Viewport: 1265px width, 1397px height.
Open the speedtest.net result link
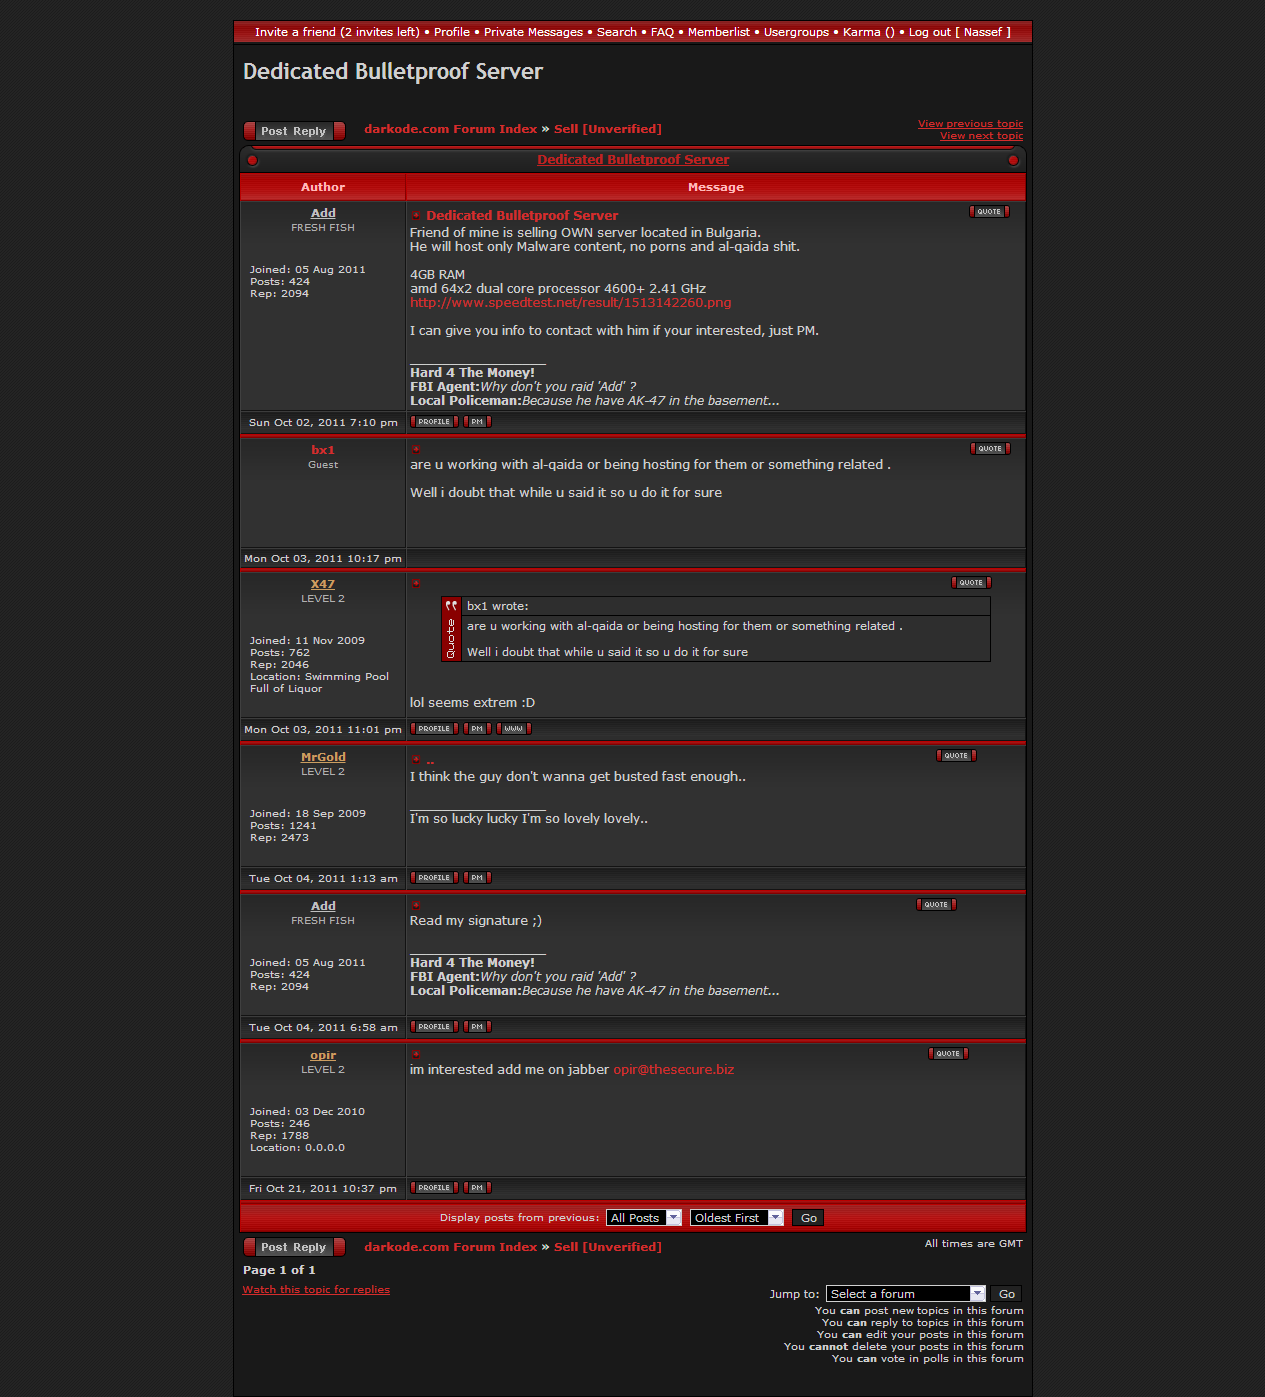570,303
